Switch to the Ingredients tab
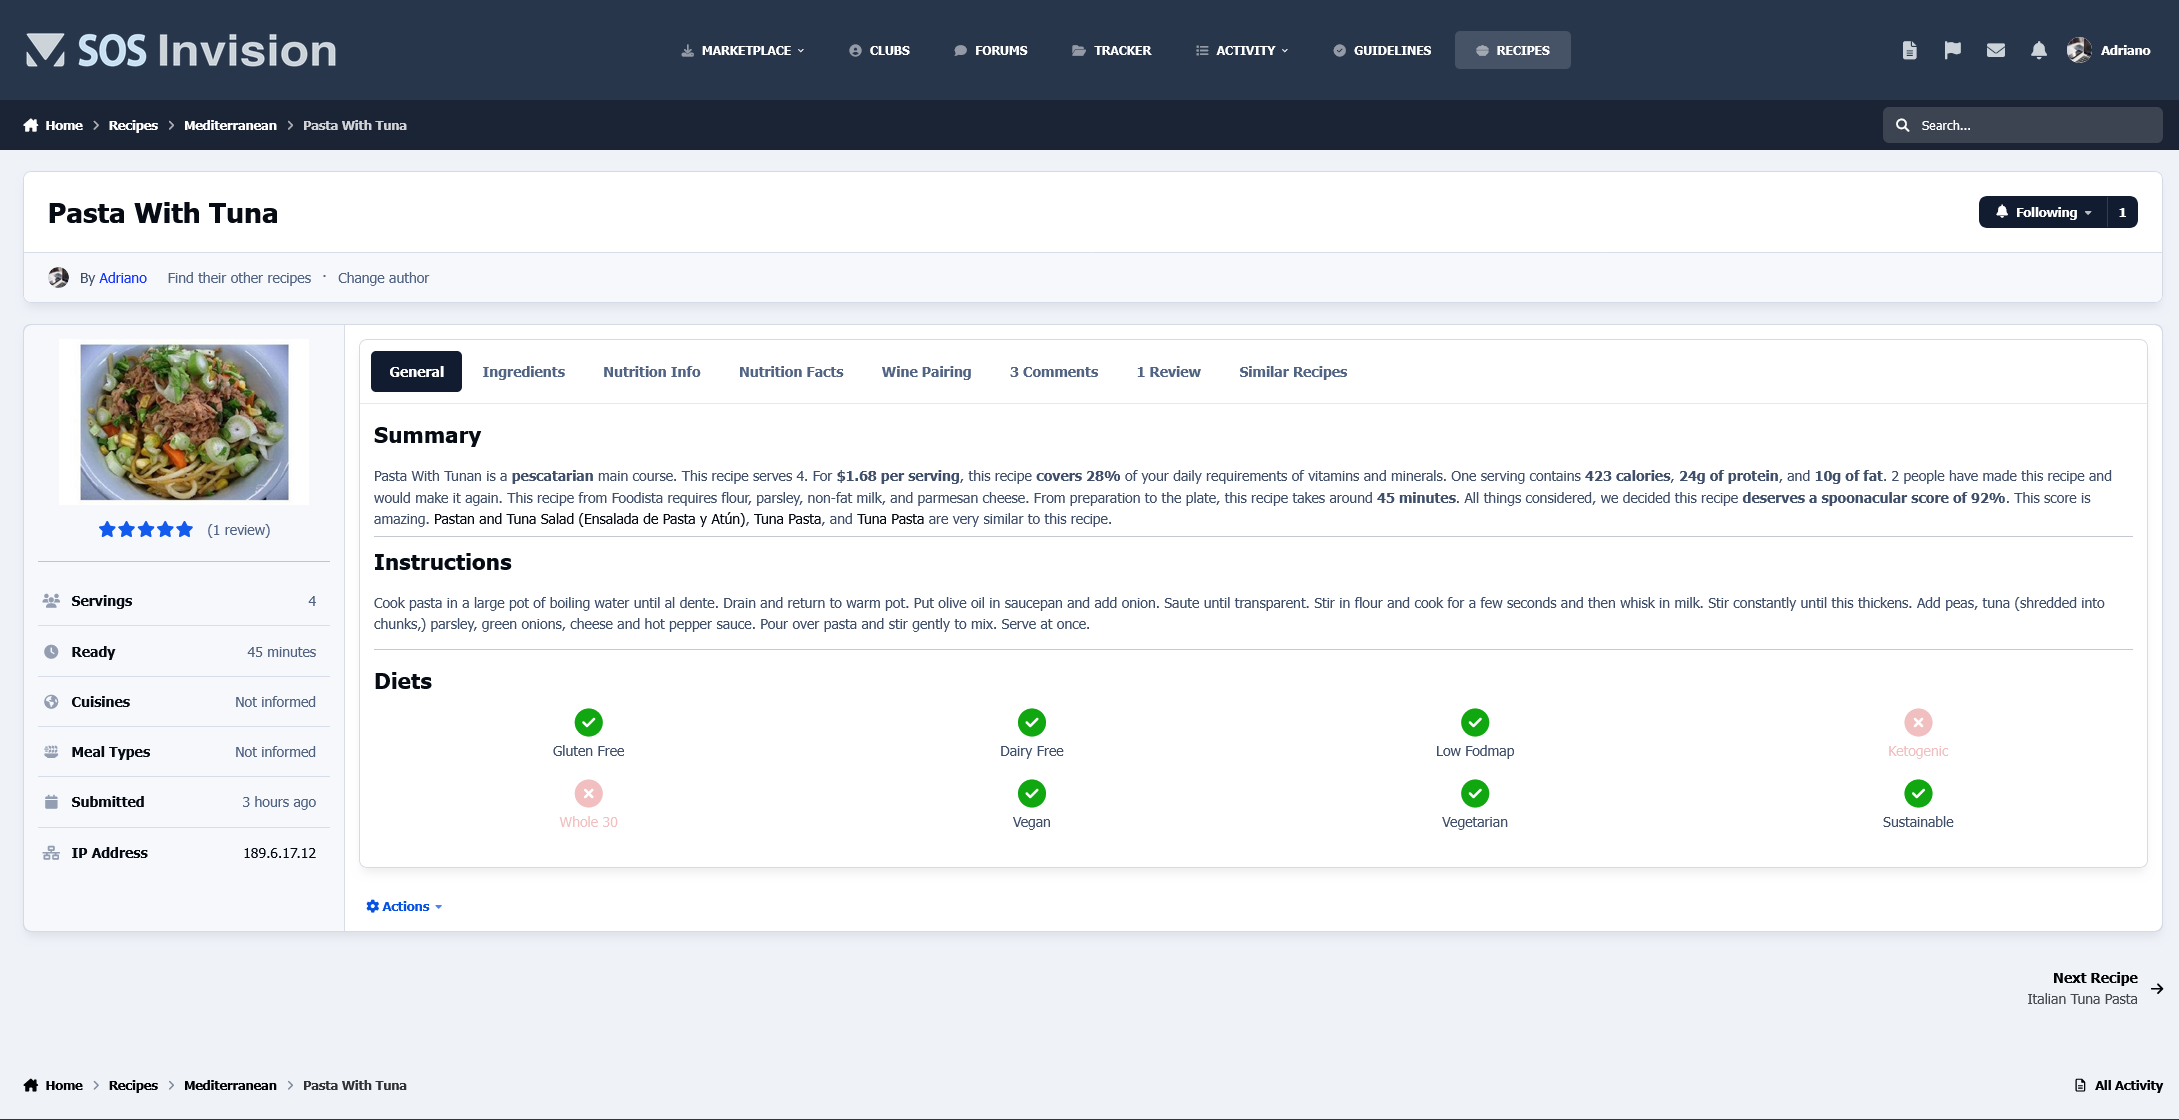Image resolution: width=2179 pixels, height=1120 pixels. click(523, 372)
